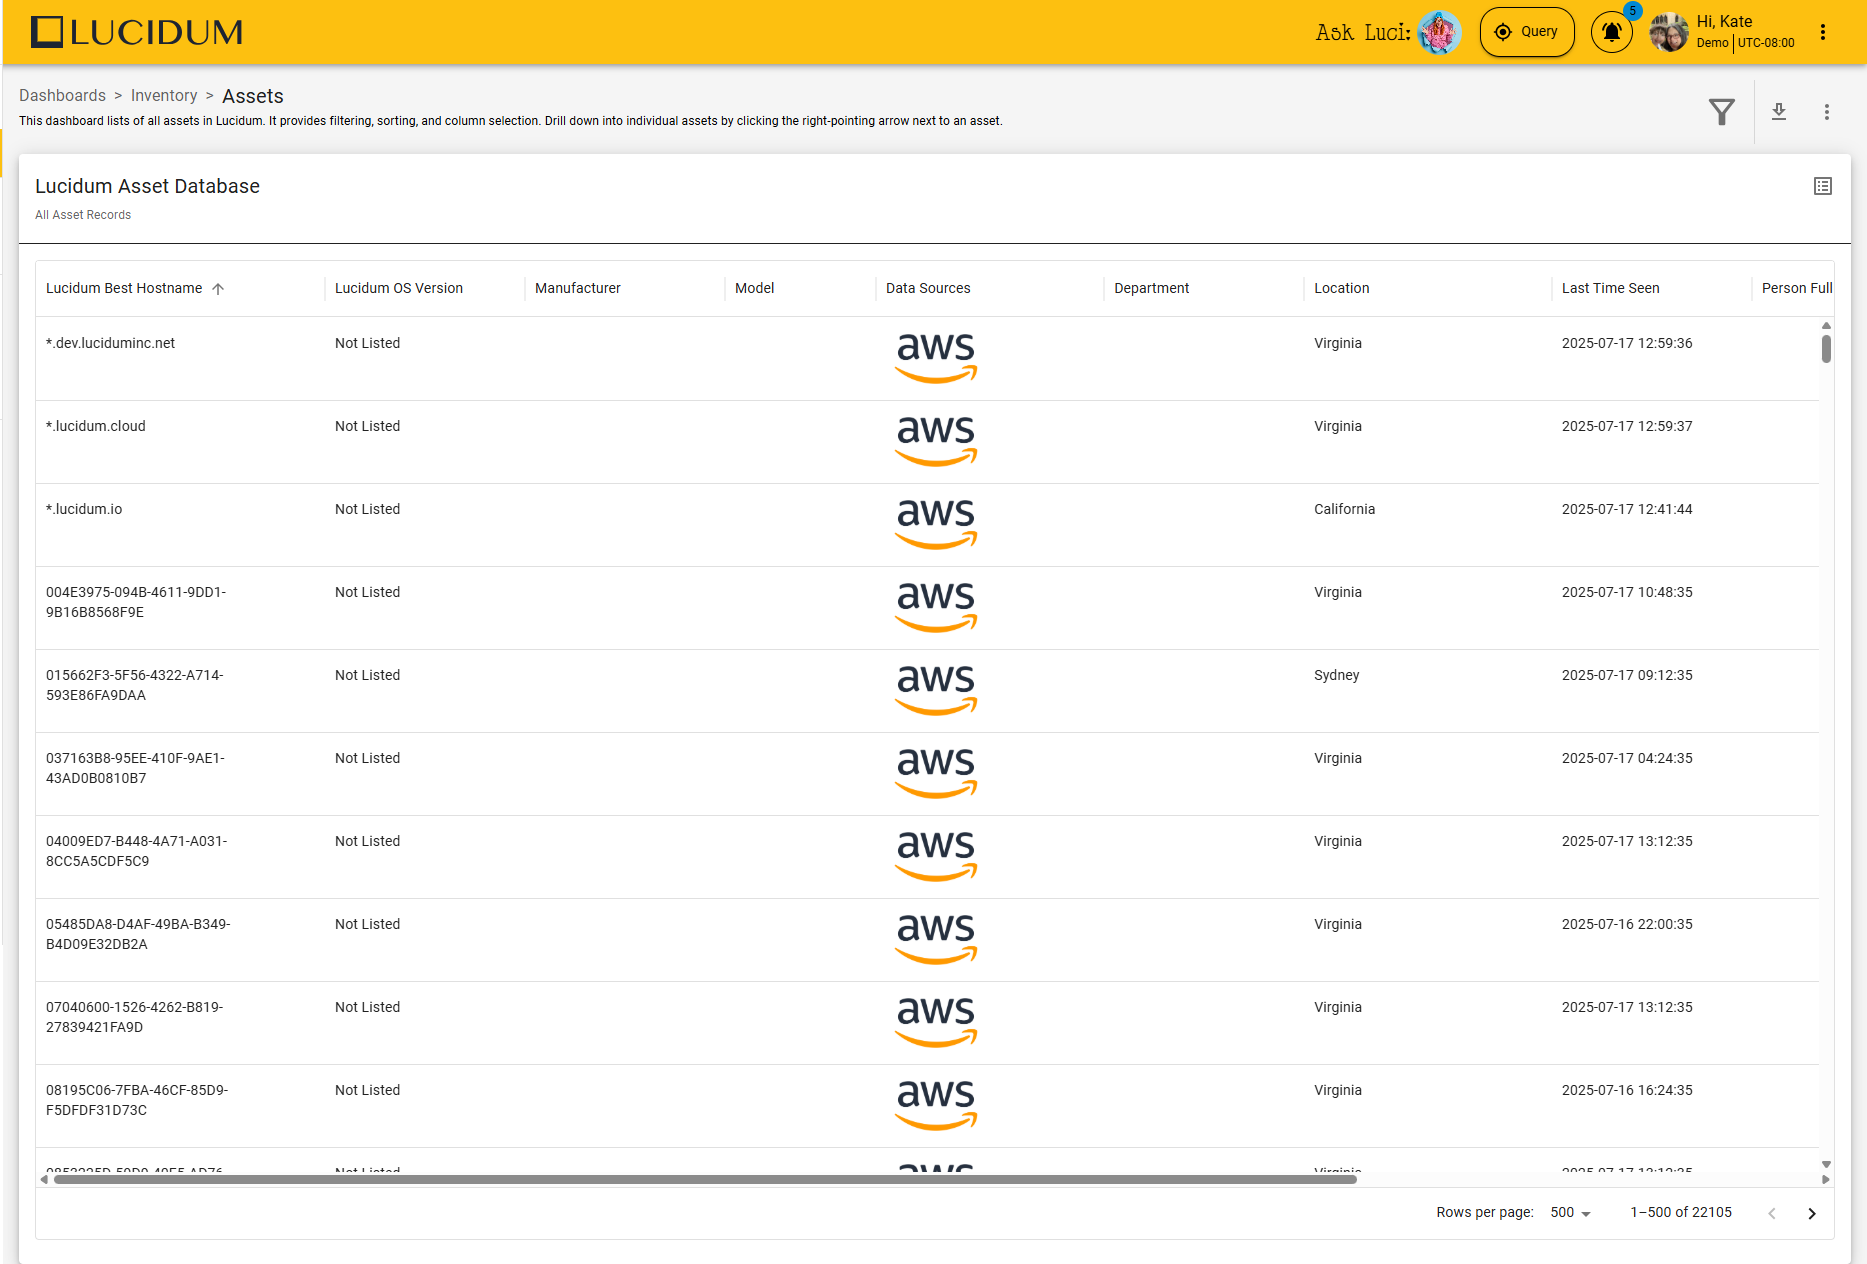Select hostname 015662F3-5F56-4322-A714-593E86FA9DAA
Image resolution: width=1867 pixels, height=1264 pixels.
point(135,685)
